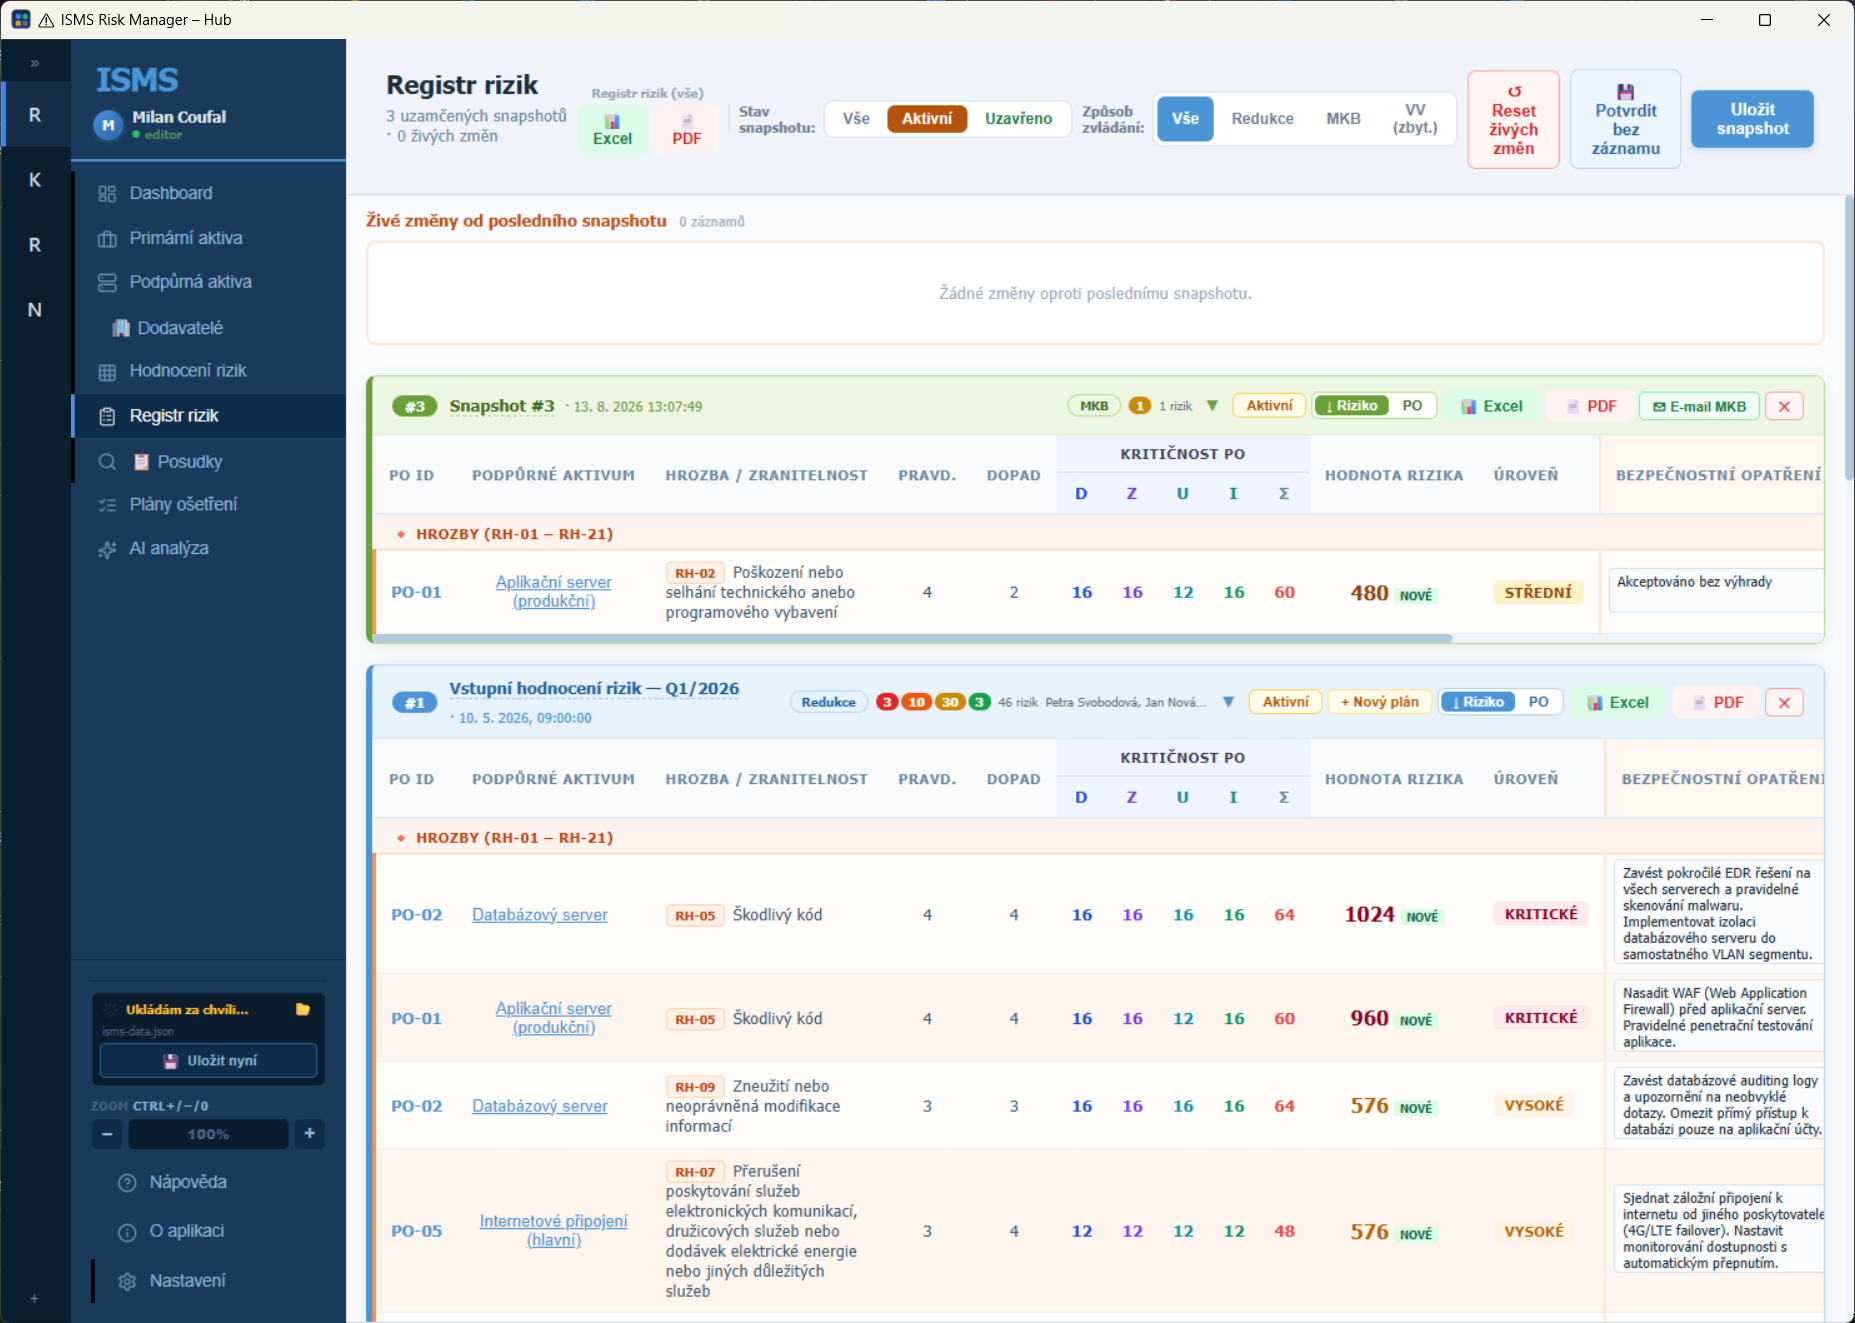Click Reset živých změn button
The width and height of the screenshot is (1855, 1323).
pos(1513,120)
